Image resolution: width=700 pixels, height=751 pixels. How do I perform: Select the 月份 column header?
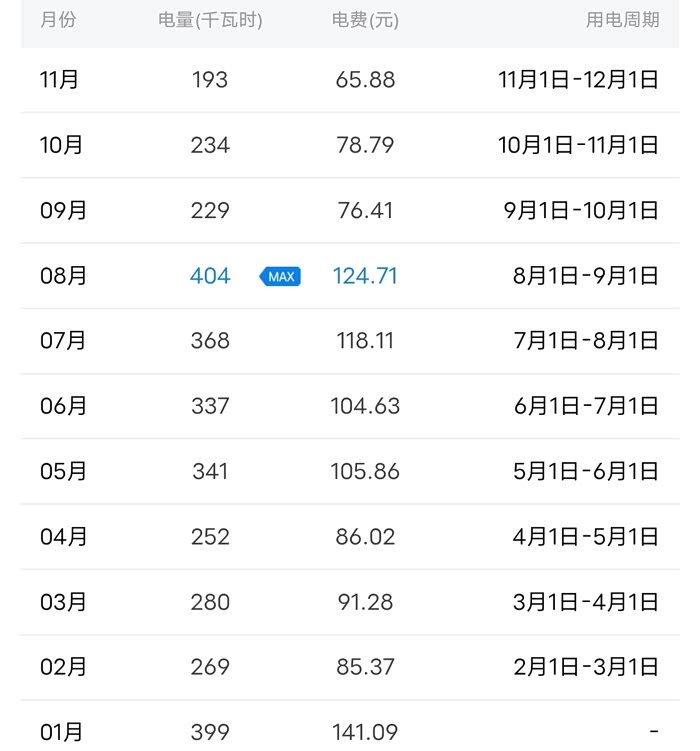point(57,20)
